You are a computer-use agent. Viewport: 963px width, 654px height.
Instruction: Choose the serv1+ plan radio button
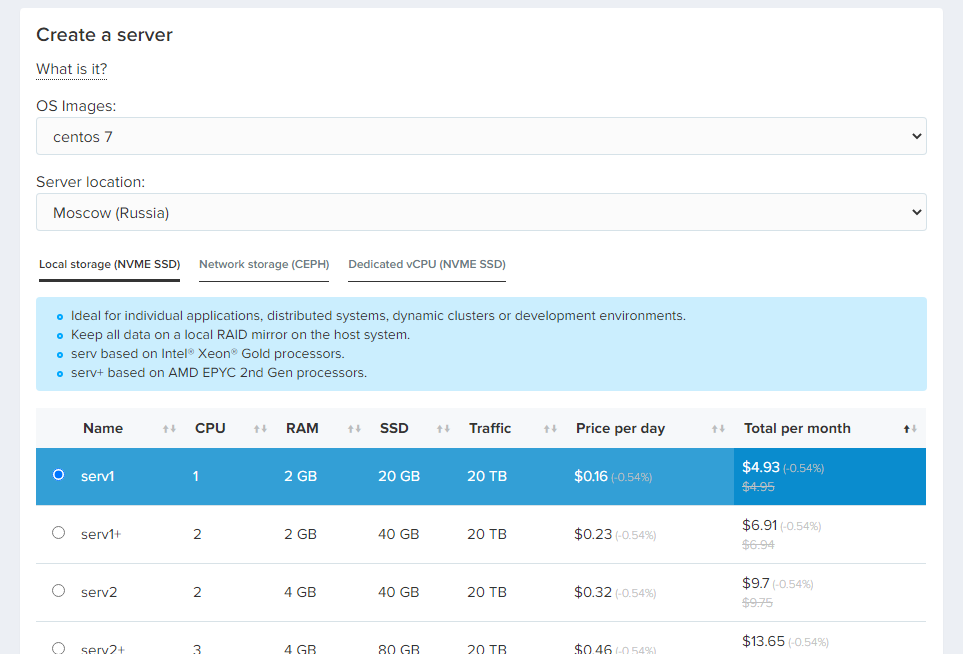click(x=58, y=533)
